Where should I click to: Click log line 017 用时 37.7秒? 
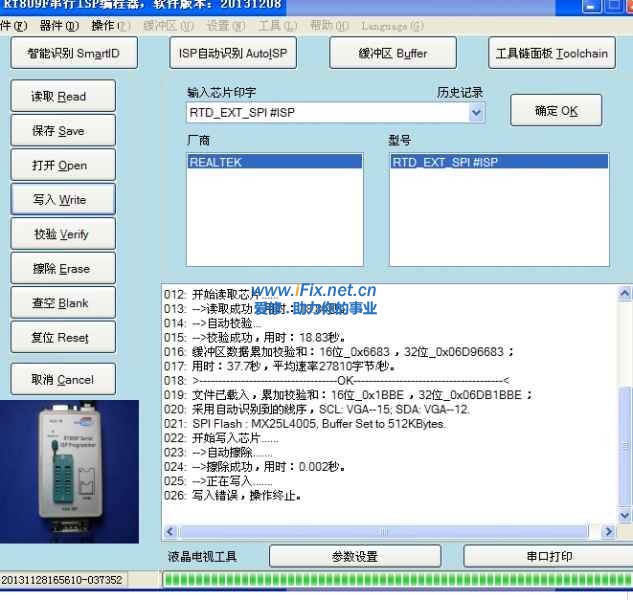pyautogui.click(x=279, y=366)
